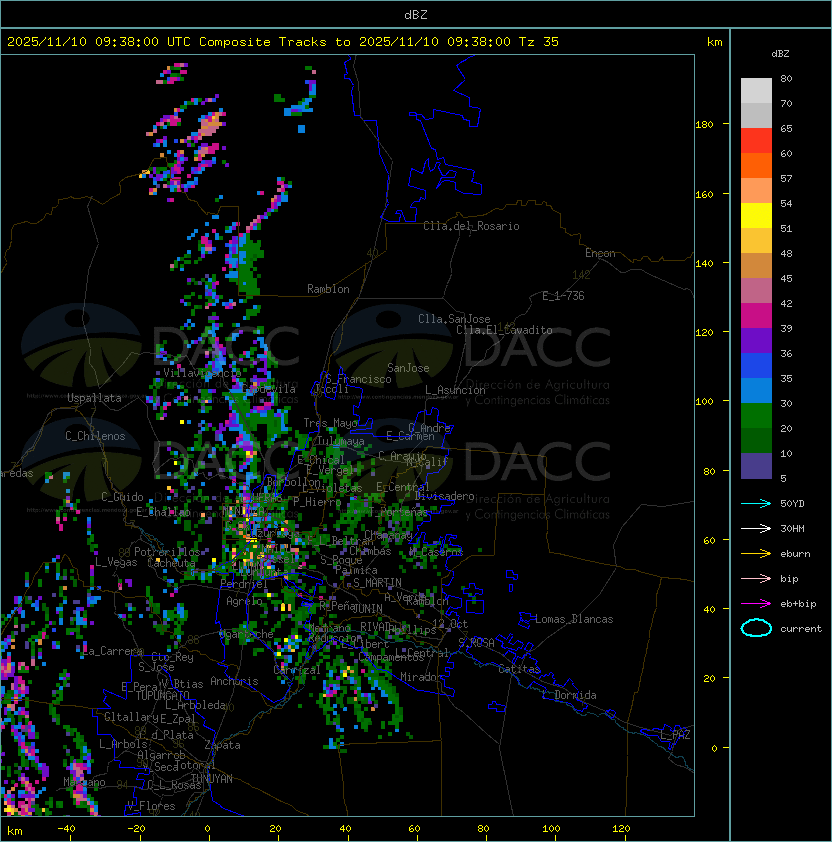The height and width of the screenshot is (842, 832).
Task: Click the TUPUNGATO map label
Action: 162,696
